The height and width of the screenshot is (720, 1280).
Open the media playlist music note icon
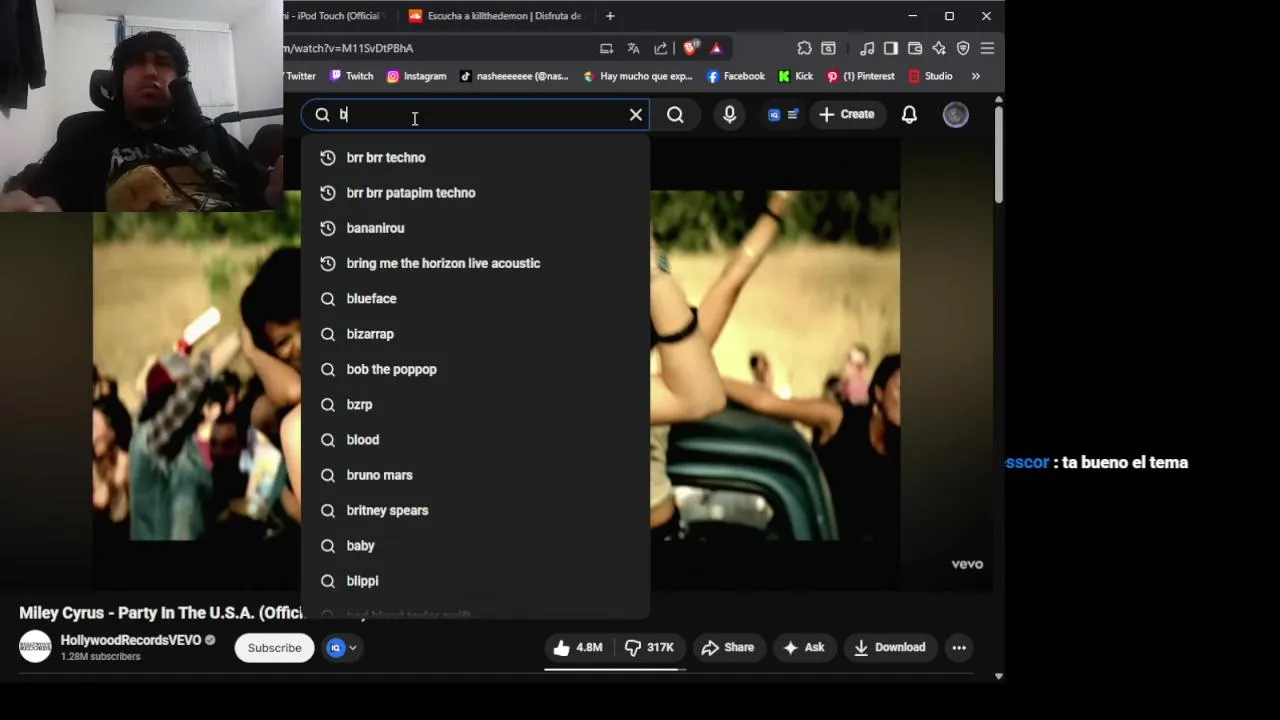[x=867, y=48]
